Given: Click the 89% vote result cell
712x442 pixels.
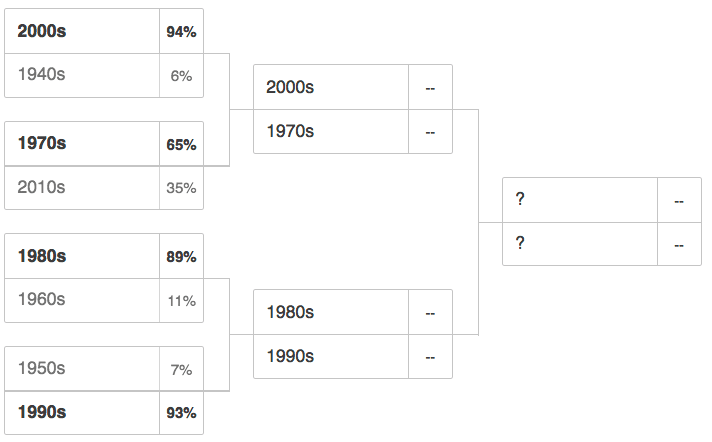Looking at the screenshot, I should (x=181, y=256).
